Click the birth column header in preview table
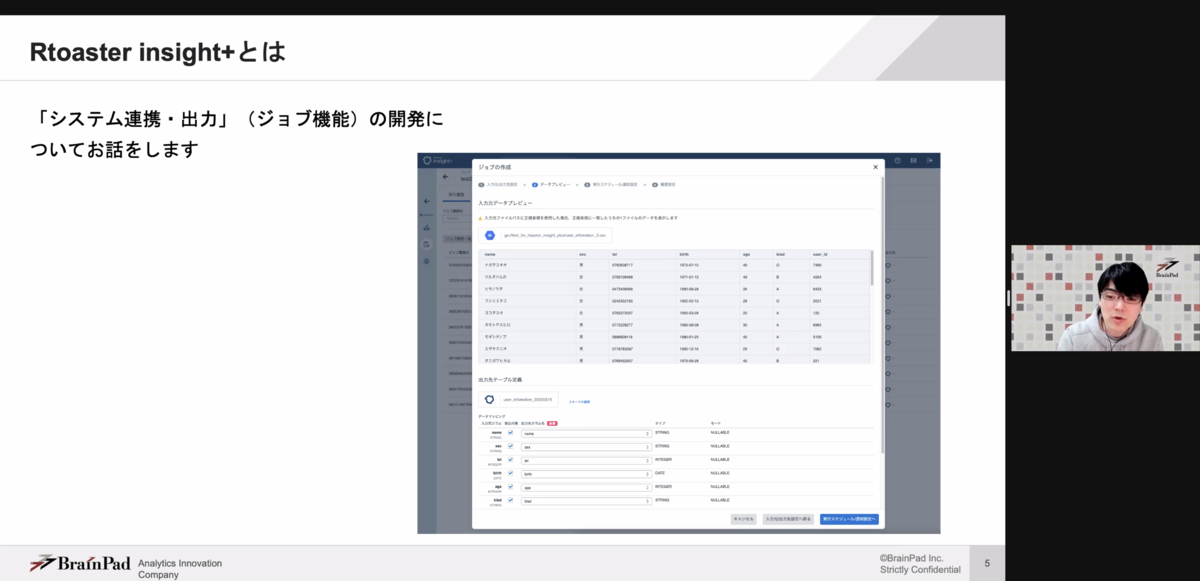 click(x=686, y=254)
